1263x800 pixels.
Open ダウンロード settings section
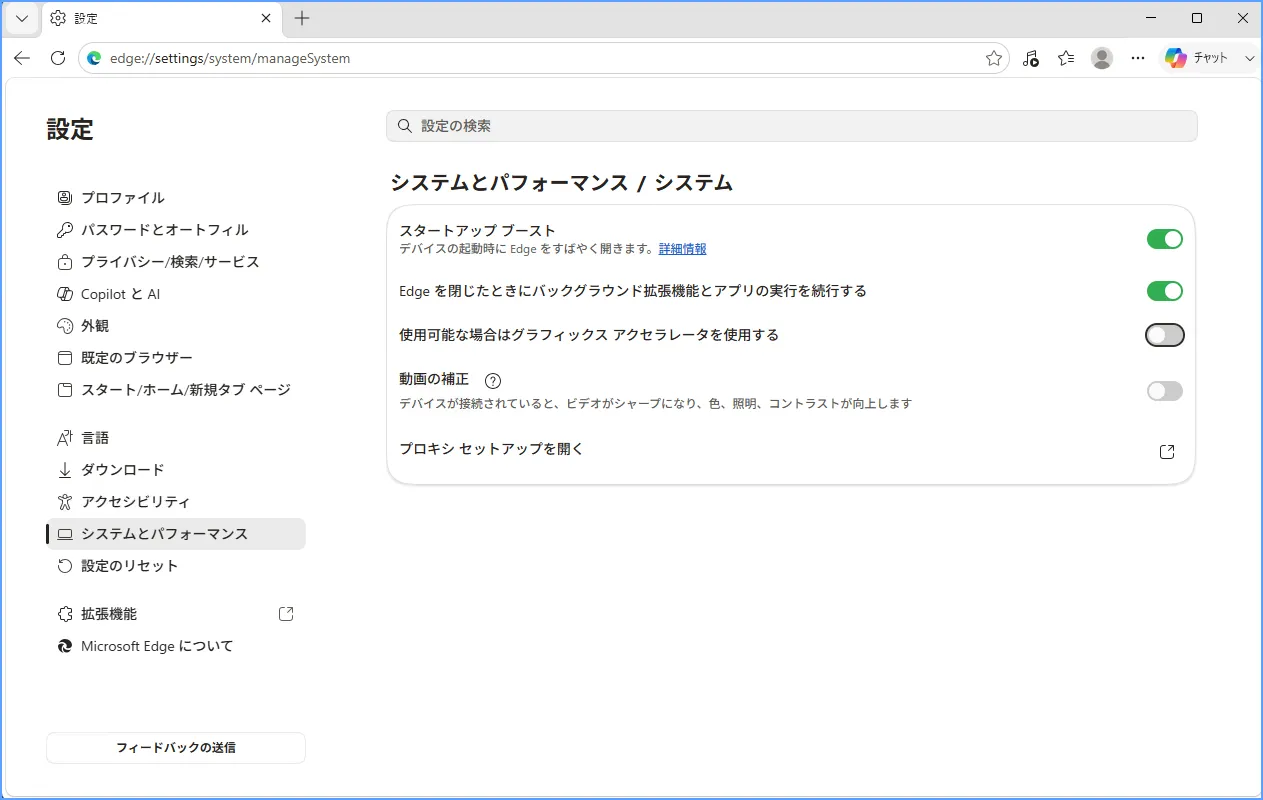click(x=176, y=470)
